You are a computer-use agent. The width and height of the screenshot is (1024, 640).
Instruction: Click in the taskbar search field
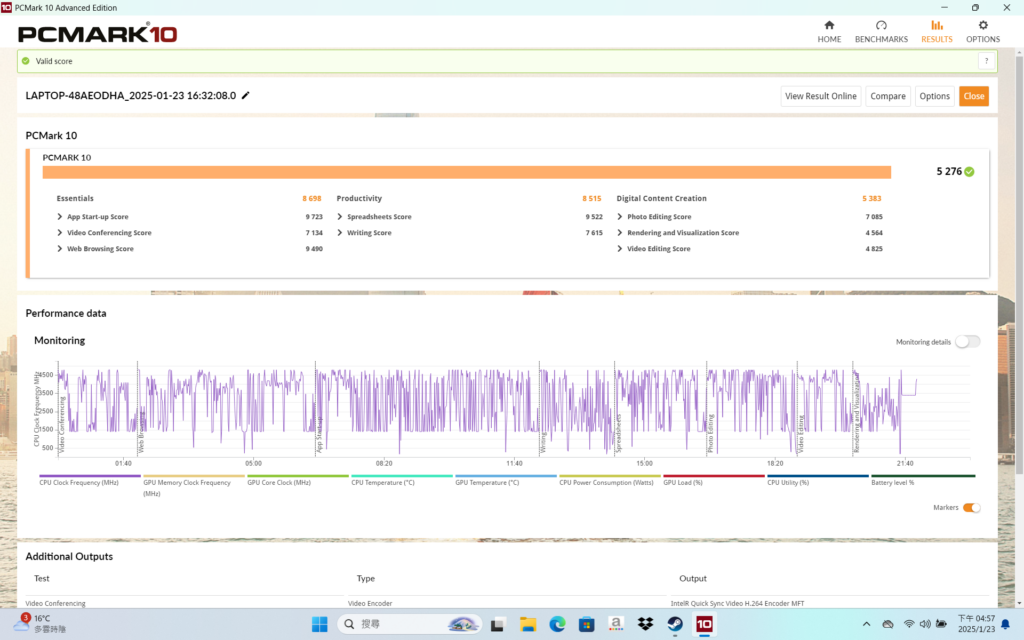(x=409, y=624)
